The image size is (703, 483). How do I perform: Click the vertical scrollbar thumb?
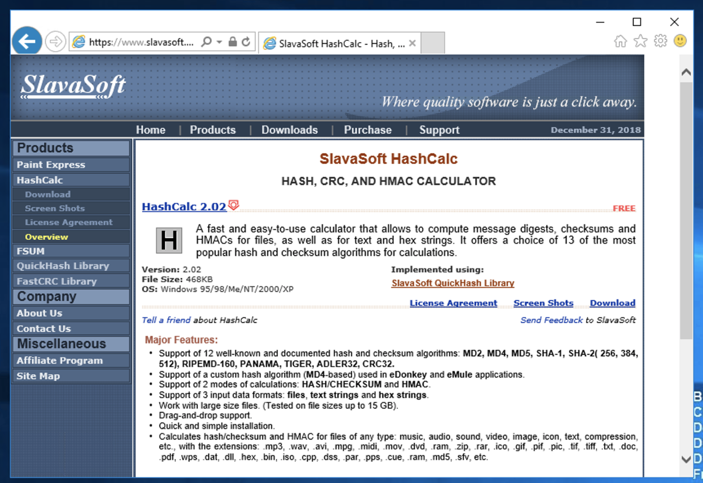coord(686,210)
